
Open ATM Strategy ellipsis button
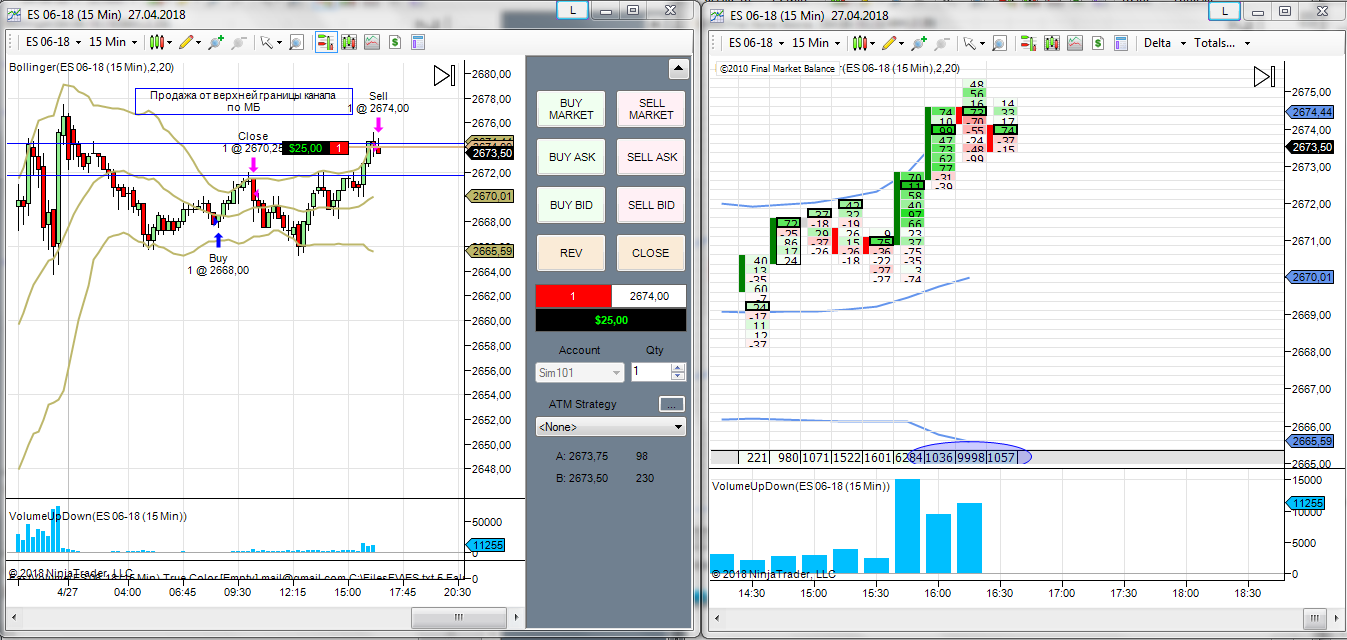[672, 404]
